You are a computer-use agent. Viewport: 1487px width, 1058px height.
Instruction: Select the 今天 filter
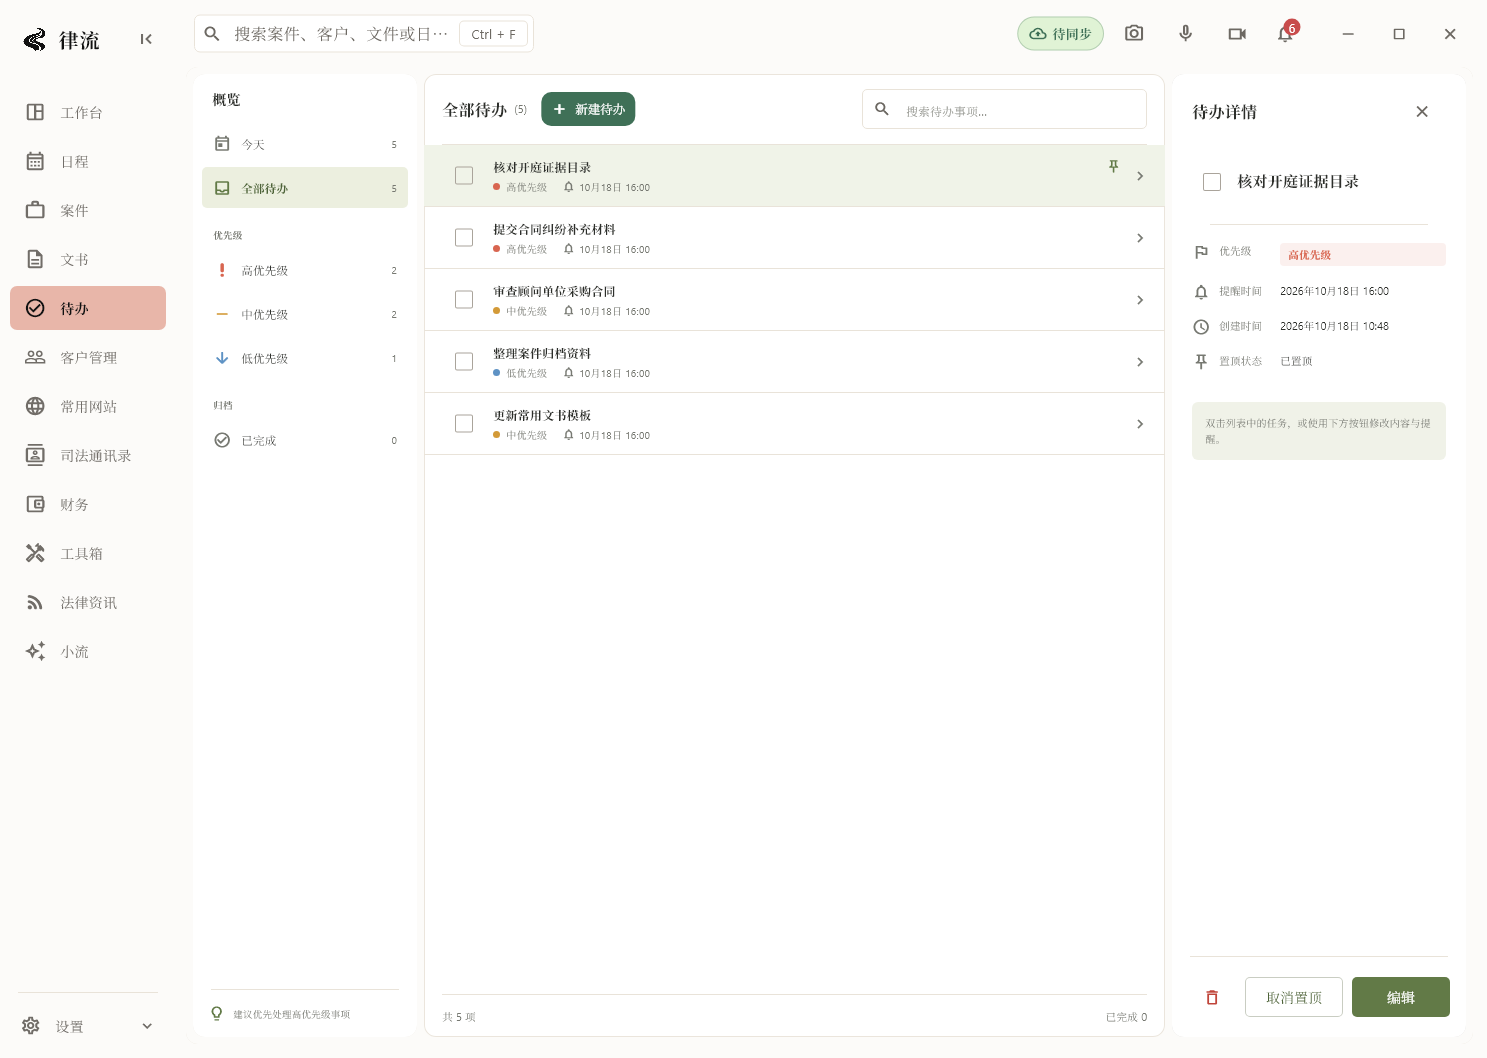(305, 144)
